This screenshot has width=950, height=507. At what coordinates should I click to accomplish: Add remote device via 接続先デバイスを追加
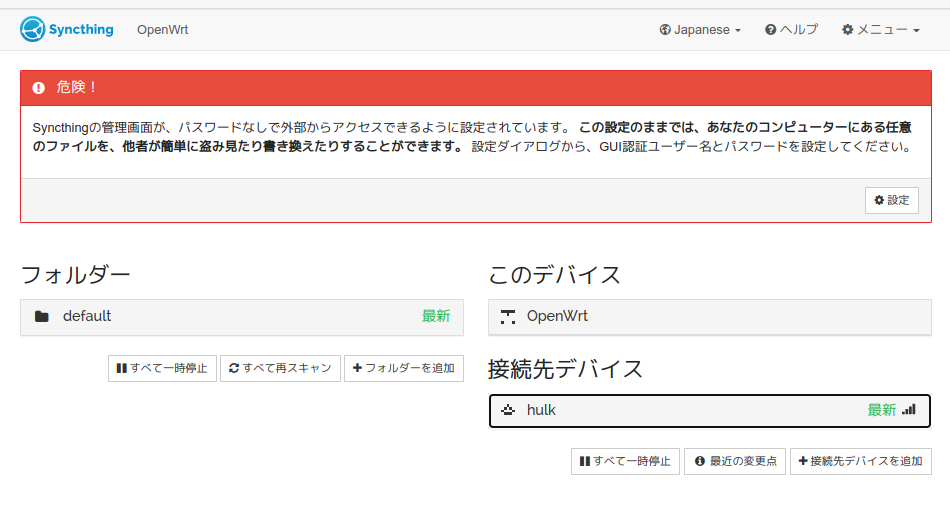[x=860, y=462]
